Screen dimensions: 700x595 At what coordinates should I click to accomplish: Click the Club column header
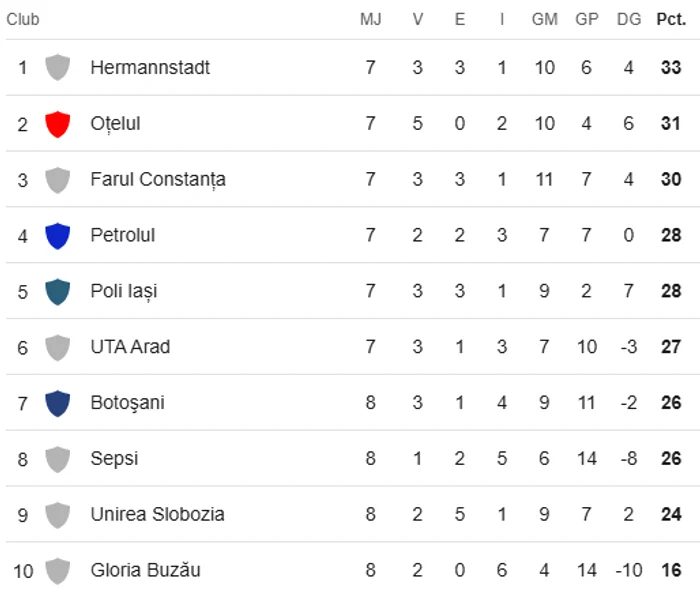(x=23, y=19)
